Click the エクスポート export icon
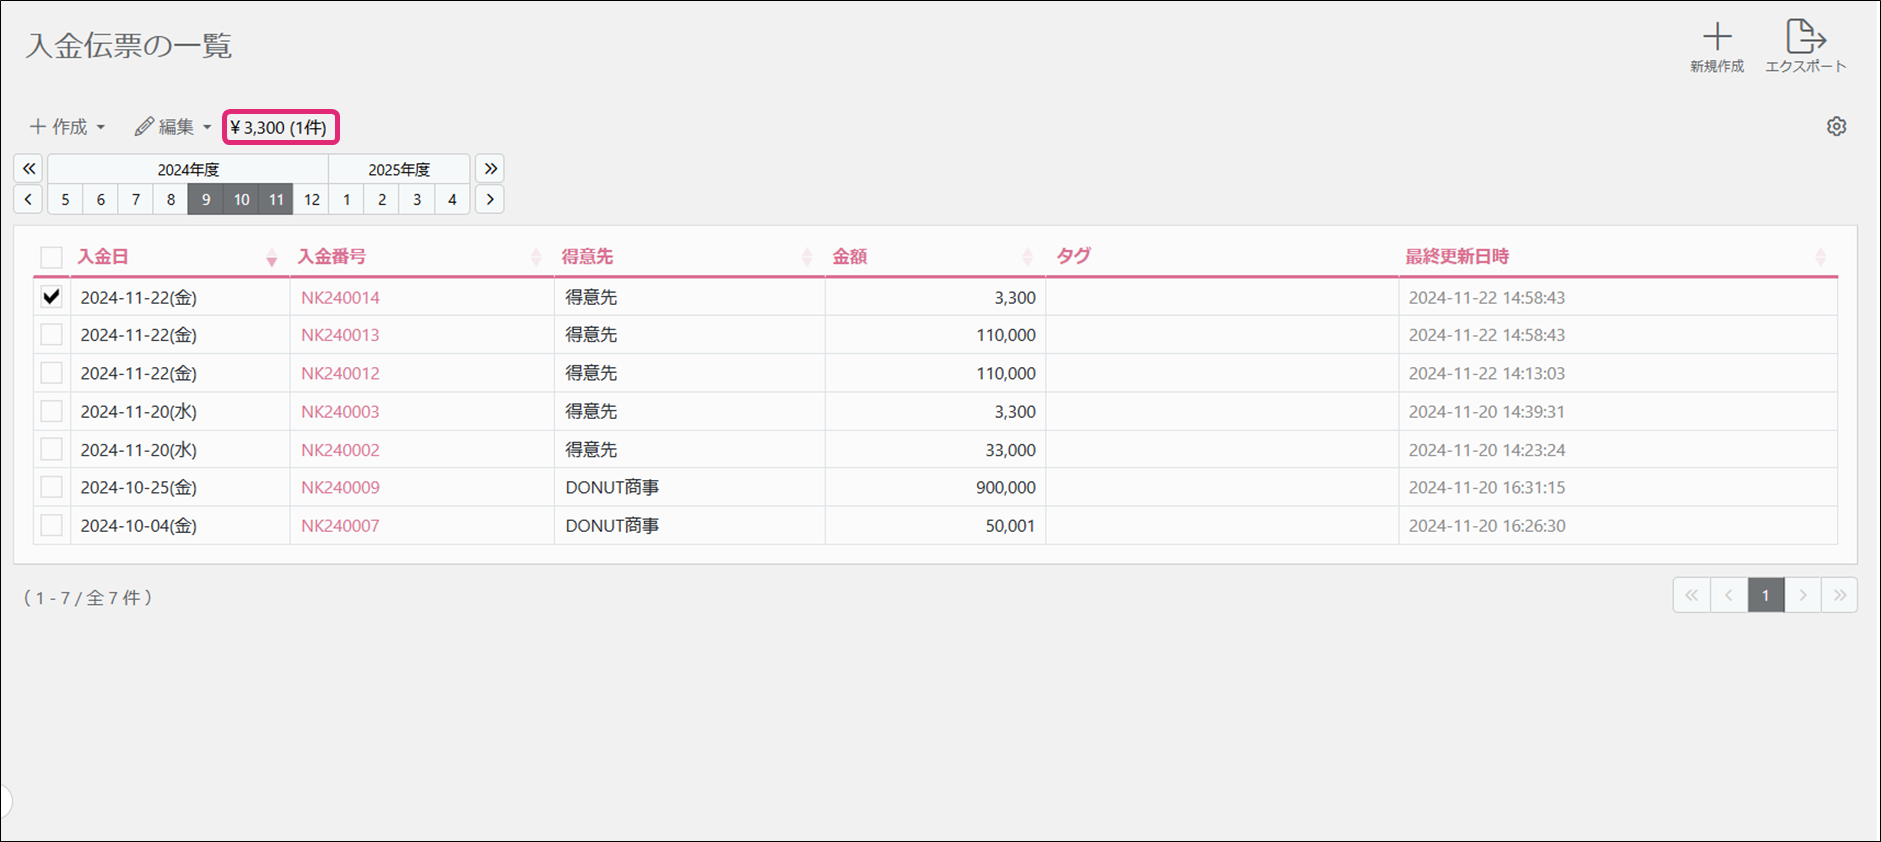 tap(1805, 38)
